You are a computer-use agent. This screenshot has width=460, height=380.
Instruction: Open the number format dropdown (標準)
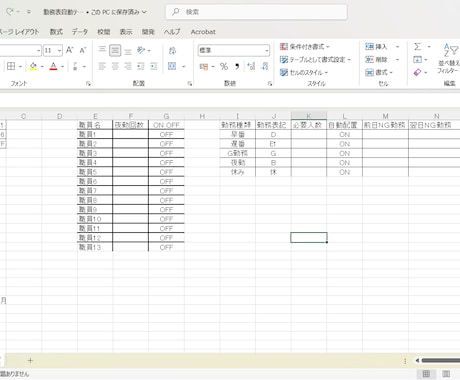(x=267, y=51)
